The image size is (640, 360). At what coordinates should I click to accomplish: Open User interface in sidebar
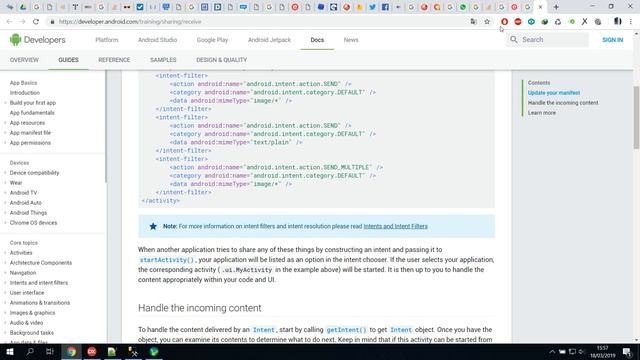click(x=27, y=293)
